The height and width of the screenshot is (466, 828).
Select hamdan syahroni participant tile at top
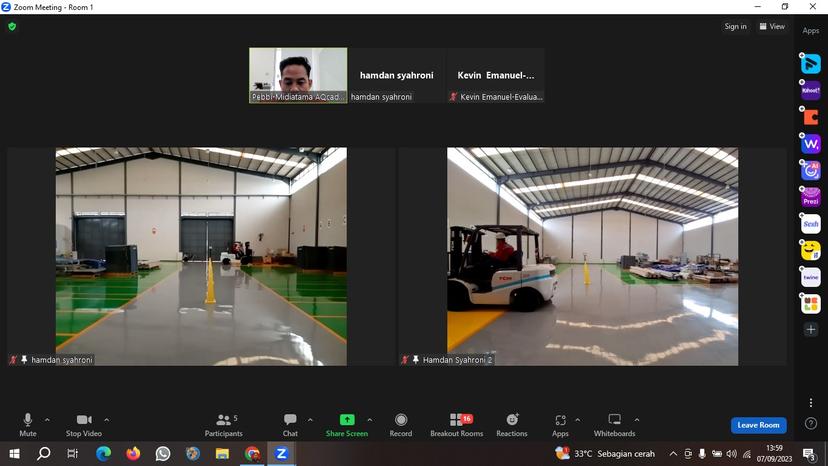coord(397,75)
